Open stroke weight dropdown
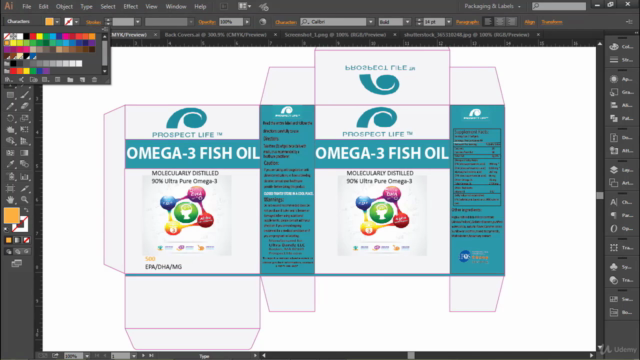 point(138,22)
